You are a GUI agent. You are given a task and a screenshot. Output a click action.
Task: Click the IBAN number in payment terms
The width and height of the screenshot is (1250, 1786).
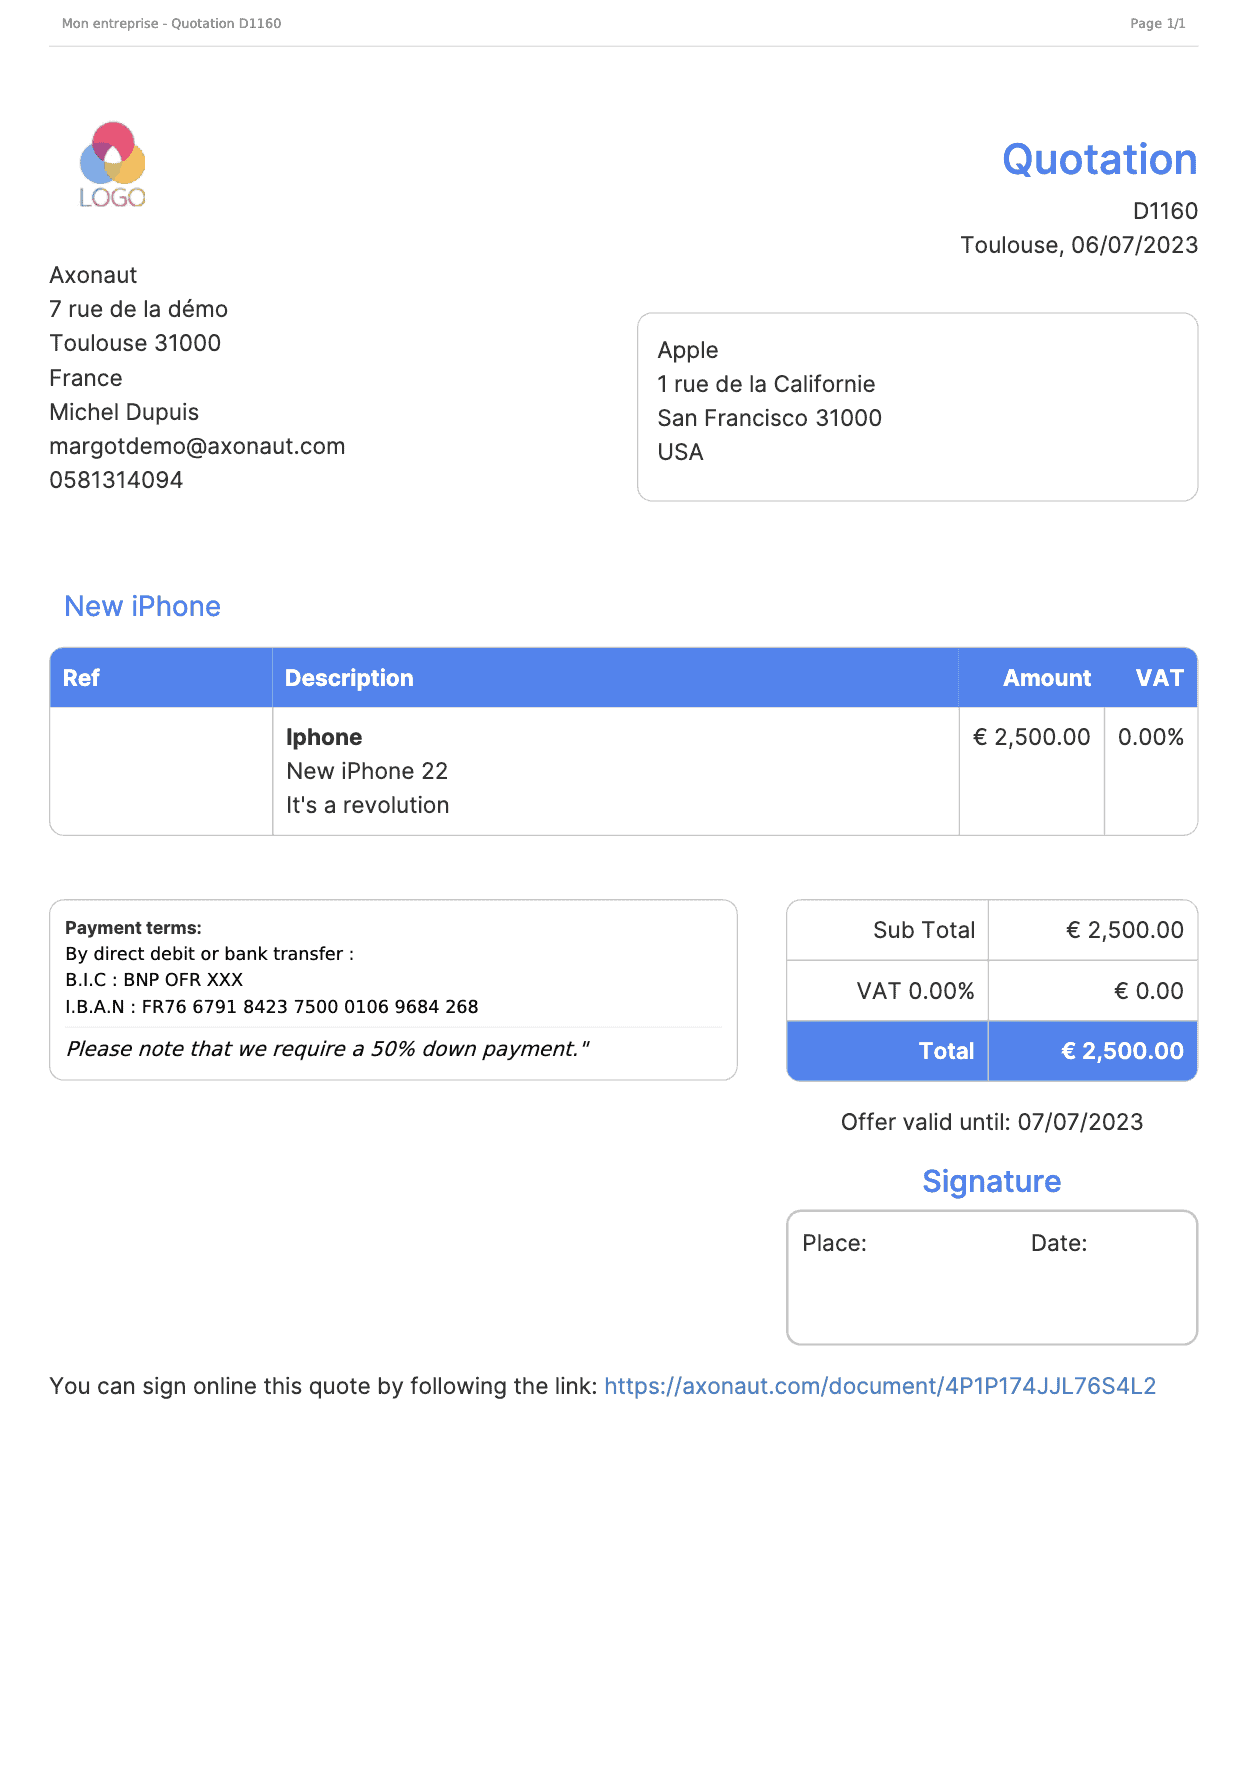tap(309, 1007)
